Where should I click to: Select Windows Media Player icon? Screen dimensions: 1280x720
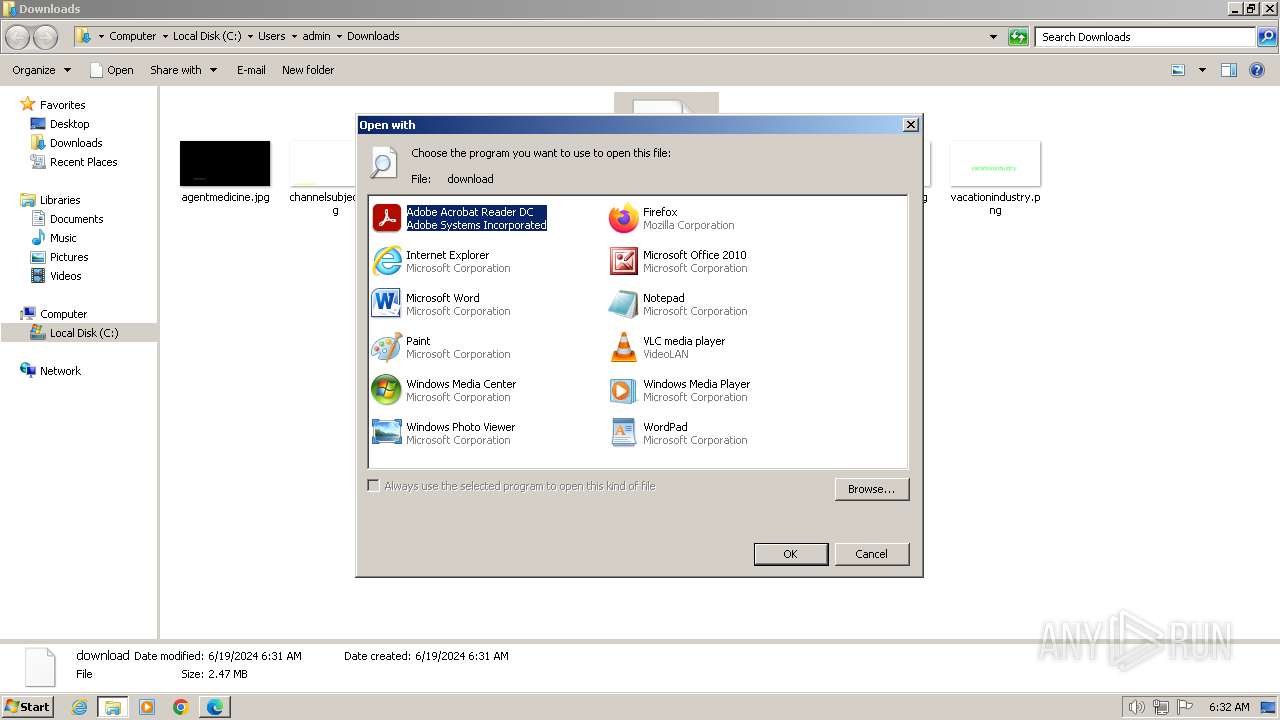(623, 390)
